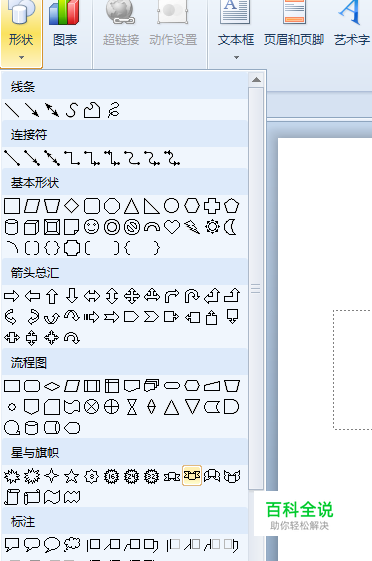
Task: Pick the 16-point star shape
Action: coord(112,476)
